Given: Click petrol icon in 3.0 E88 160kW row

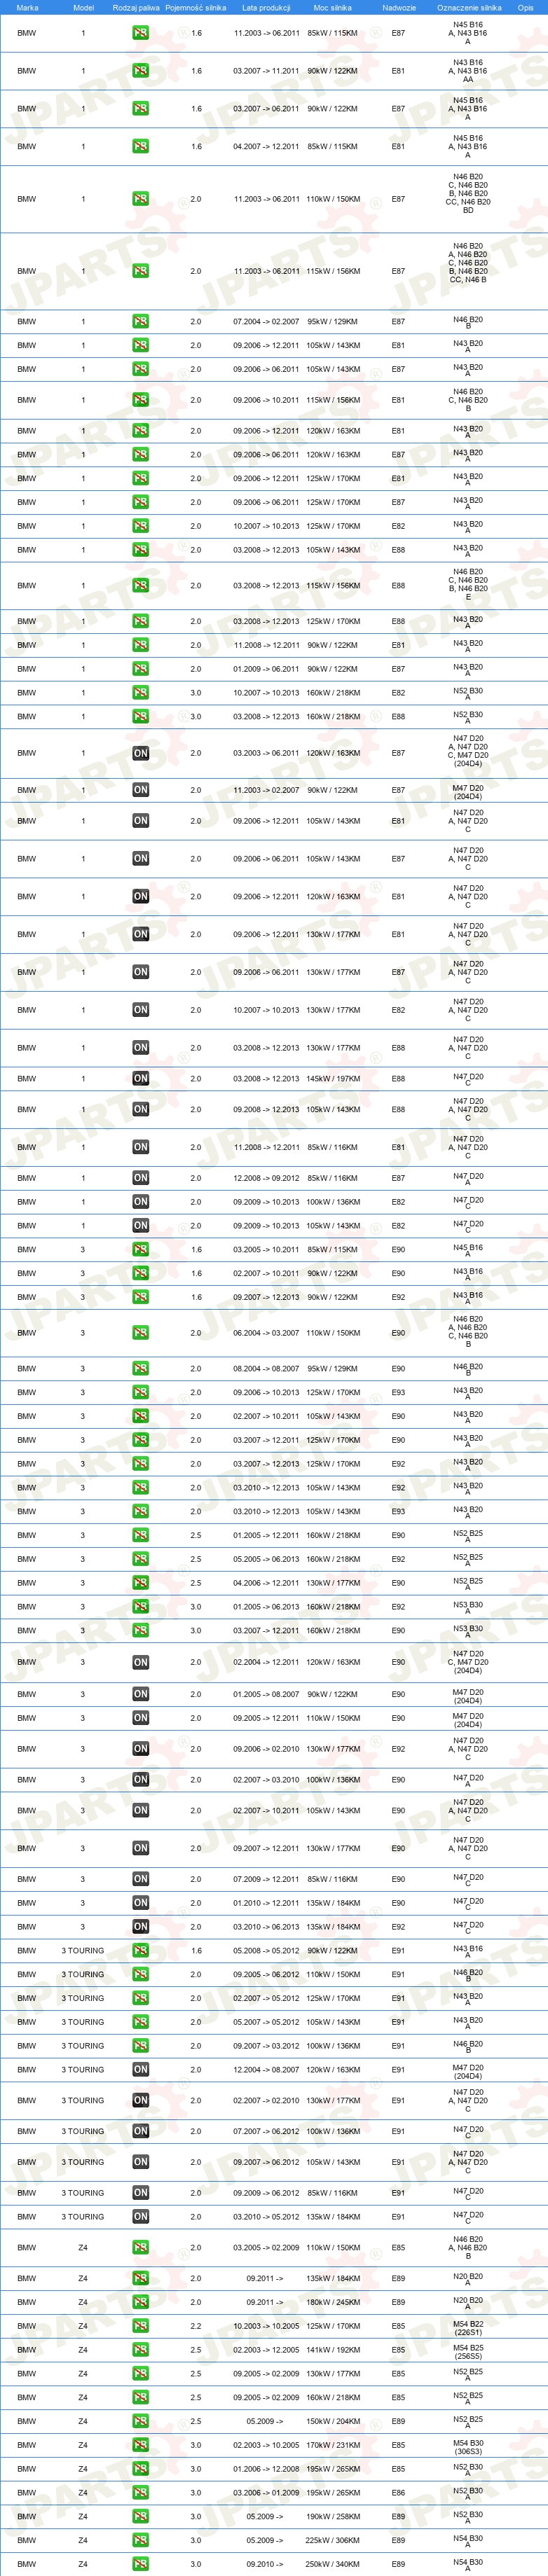Looking at the screenshot, I should coord(140,716).
